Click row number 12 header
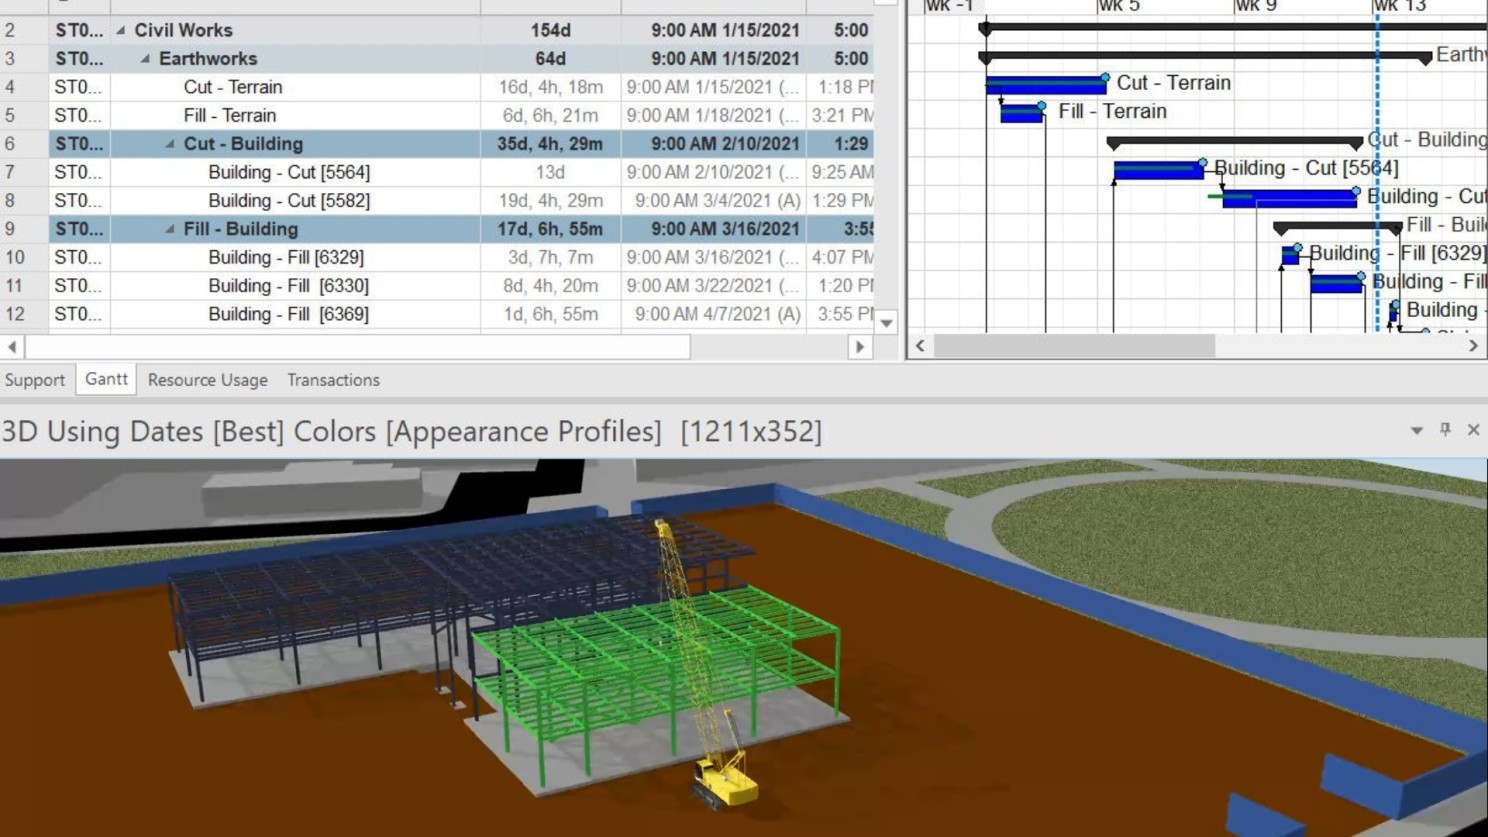1488x837 pixels. pos(24,314)
